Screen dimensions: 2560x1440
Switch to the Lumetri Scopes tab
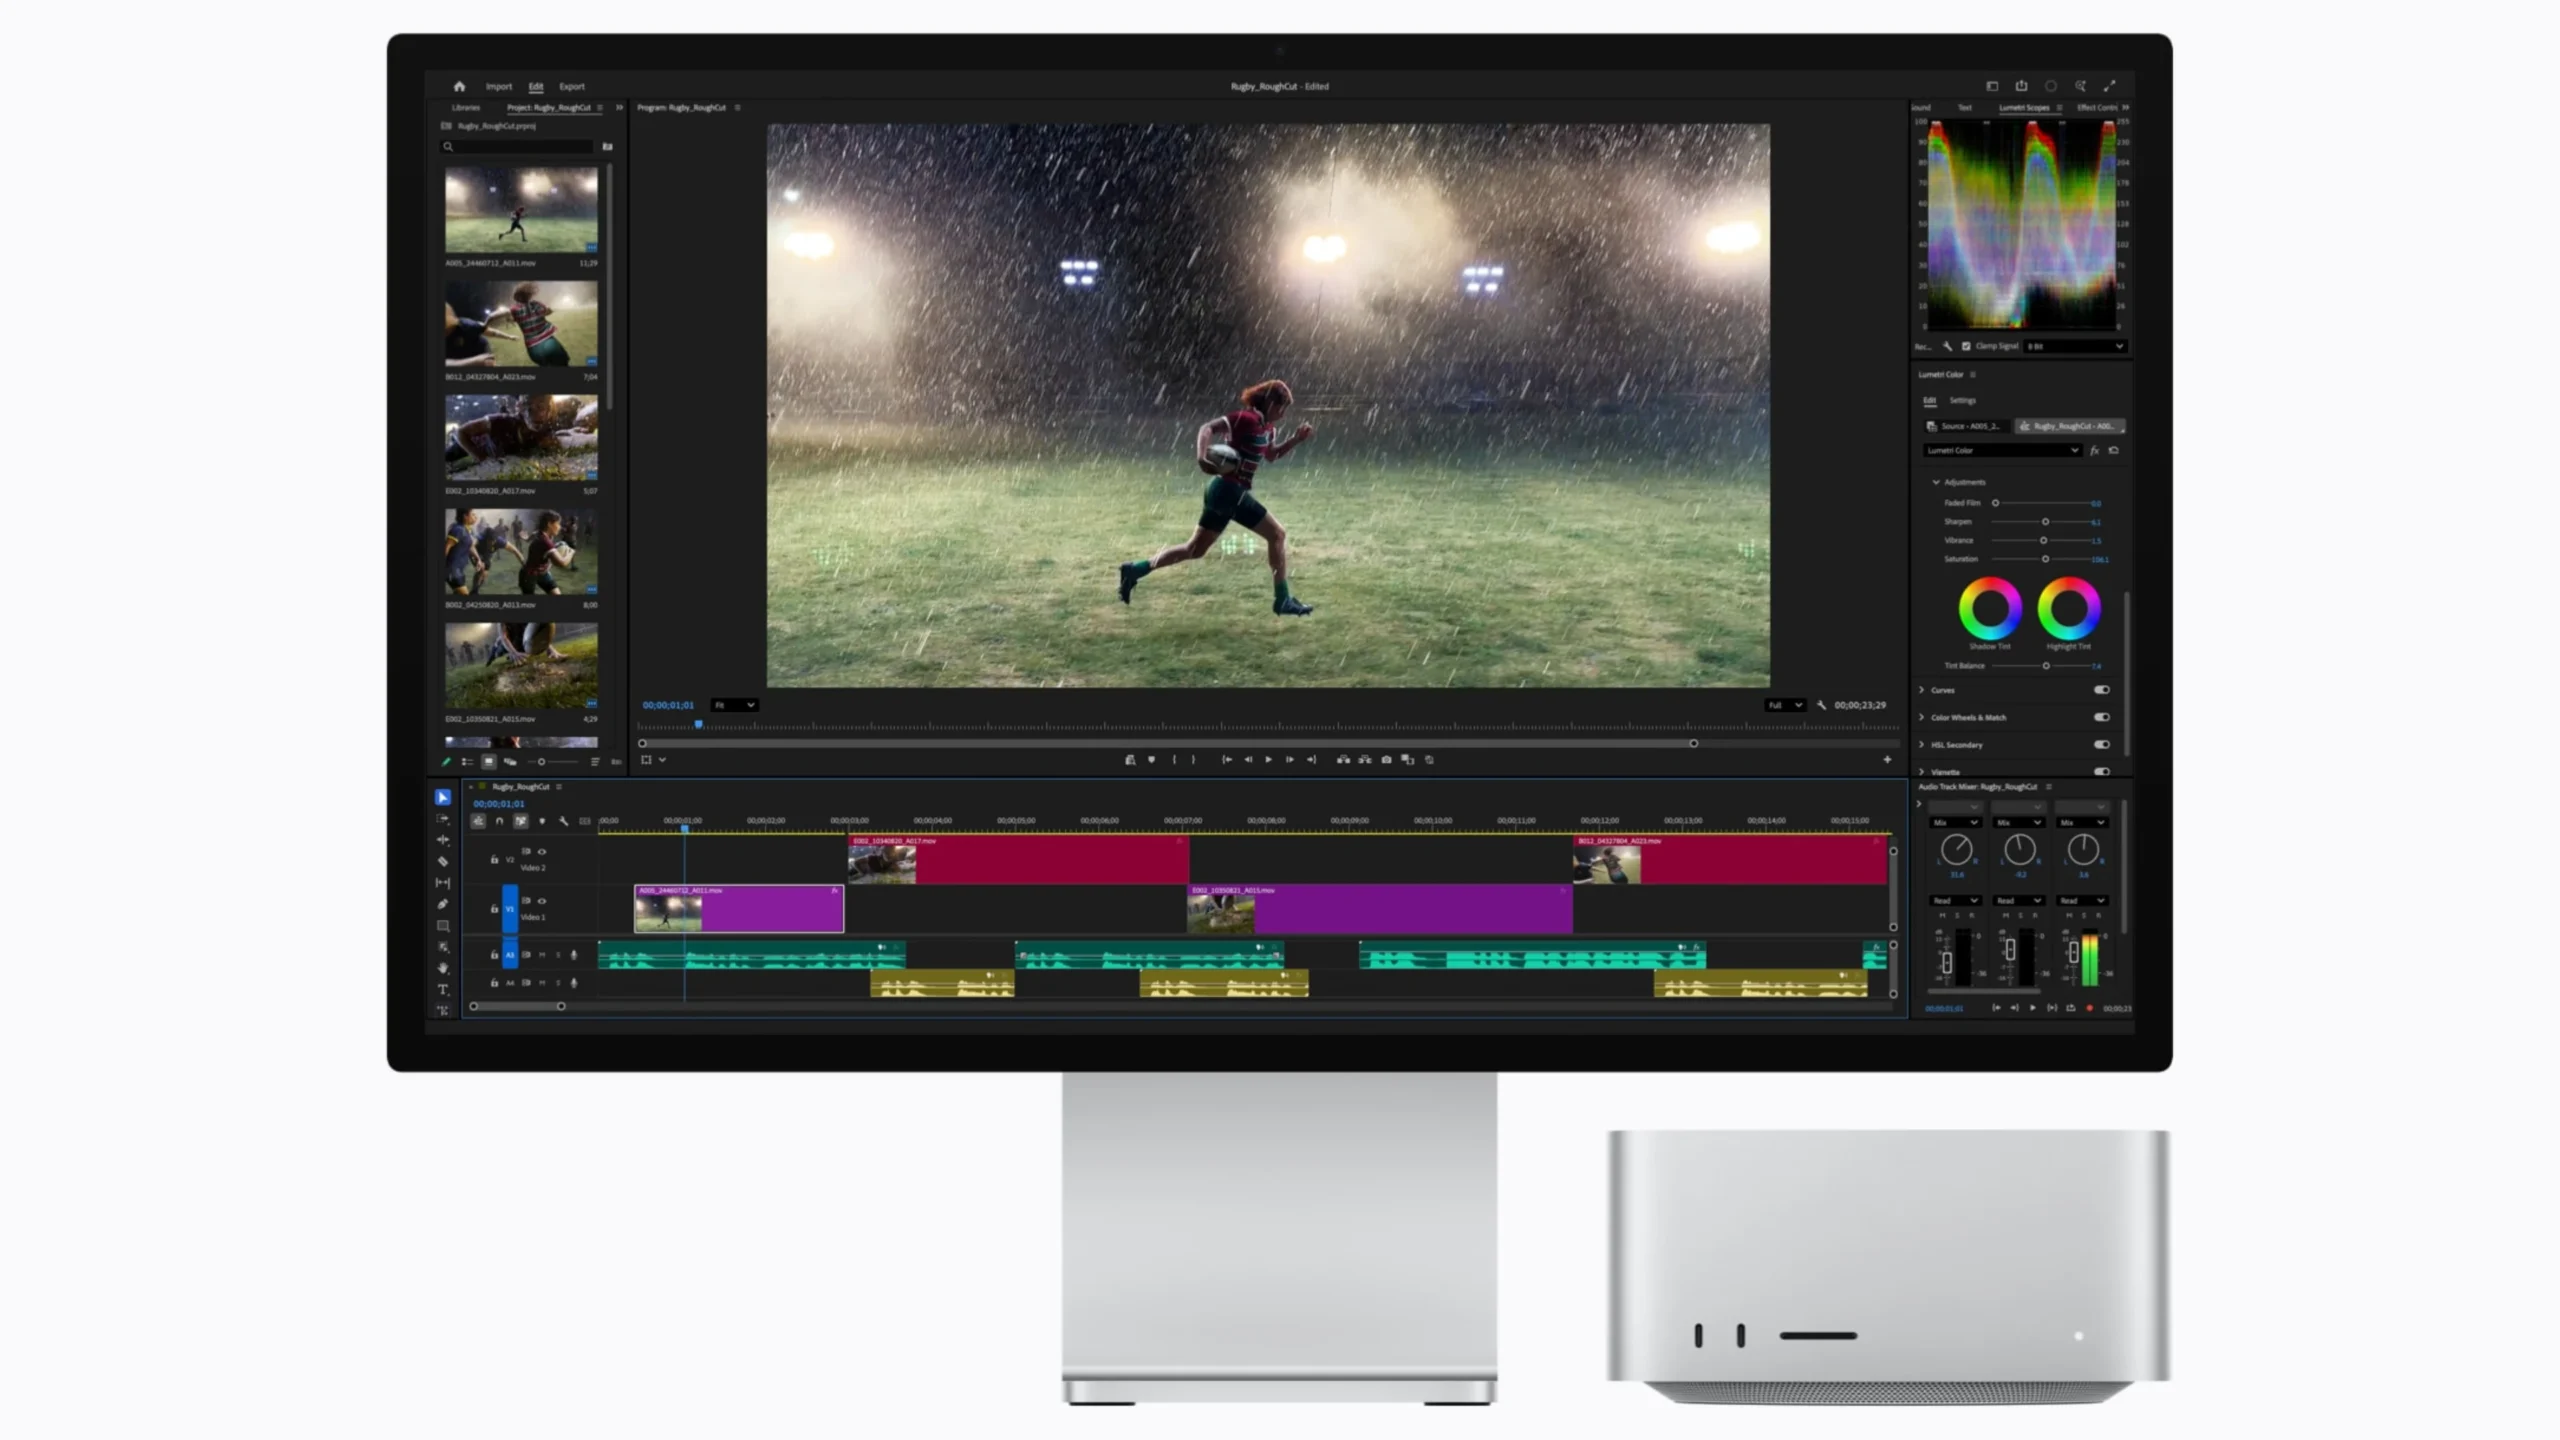click(x=2024, y=107)
